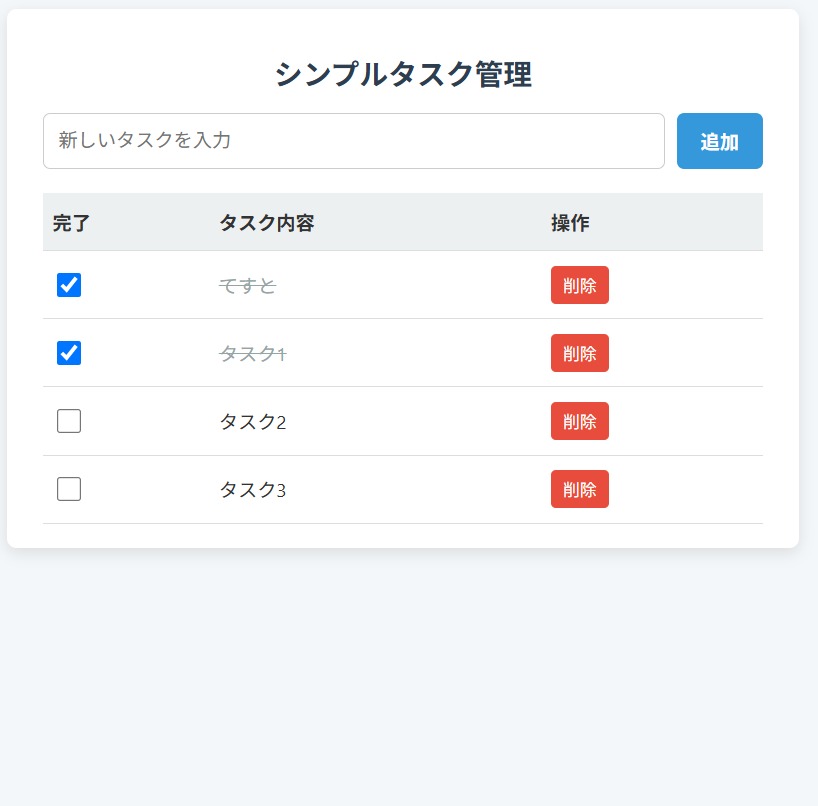Click 削除 for タスク2
The width and height of the screenshot is (818, 806).
(x=579, y=421)
